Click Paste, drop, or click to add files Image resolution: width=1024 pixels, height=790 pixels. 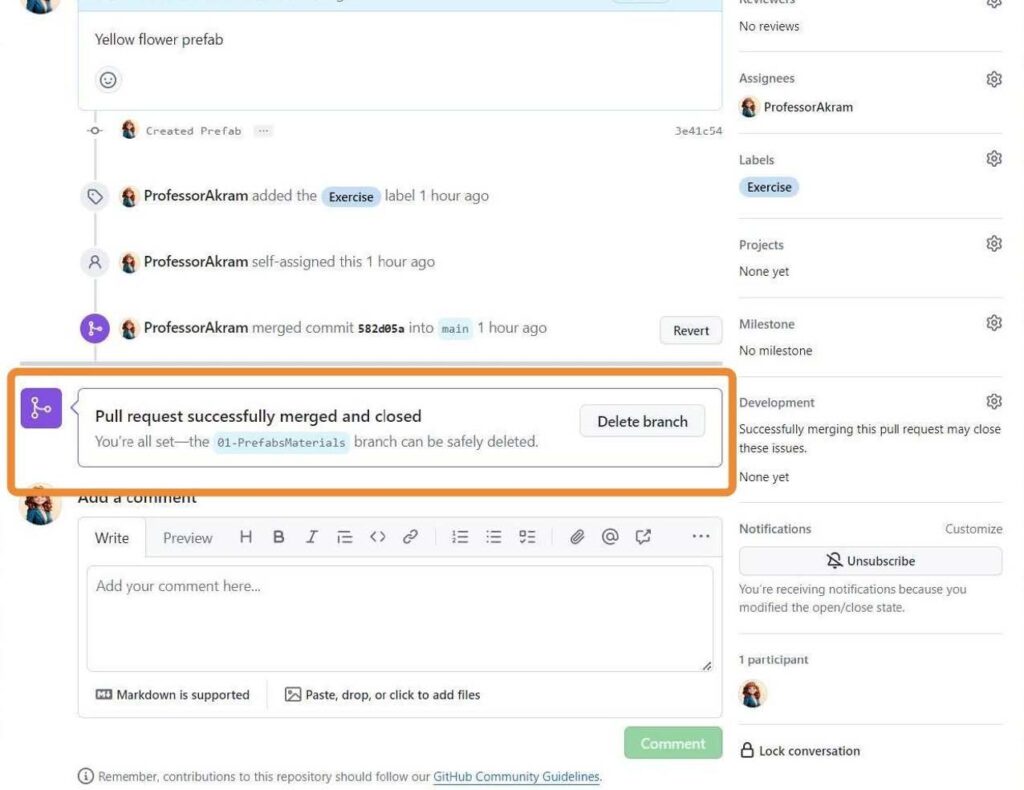click(383, 695)
